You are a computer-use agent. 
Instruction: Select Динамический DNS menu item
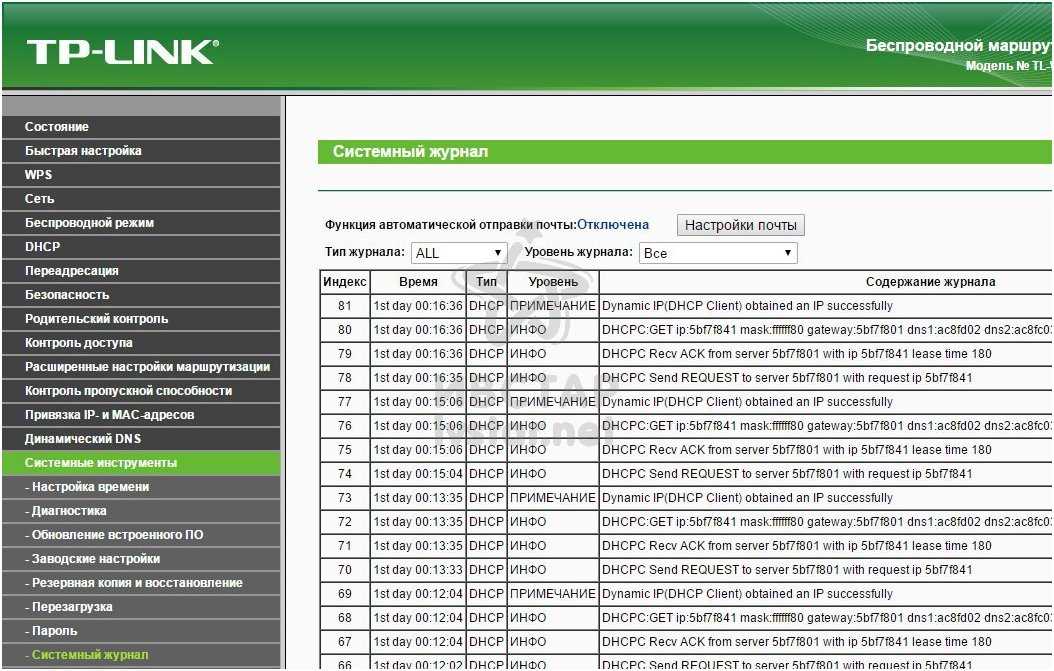pyautogui.click(x=83, y=439)
